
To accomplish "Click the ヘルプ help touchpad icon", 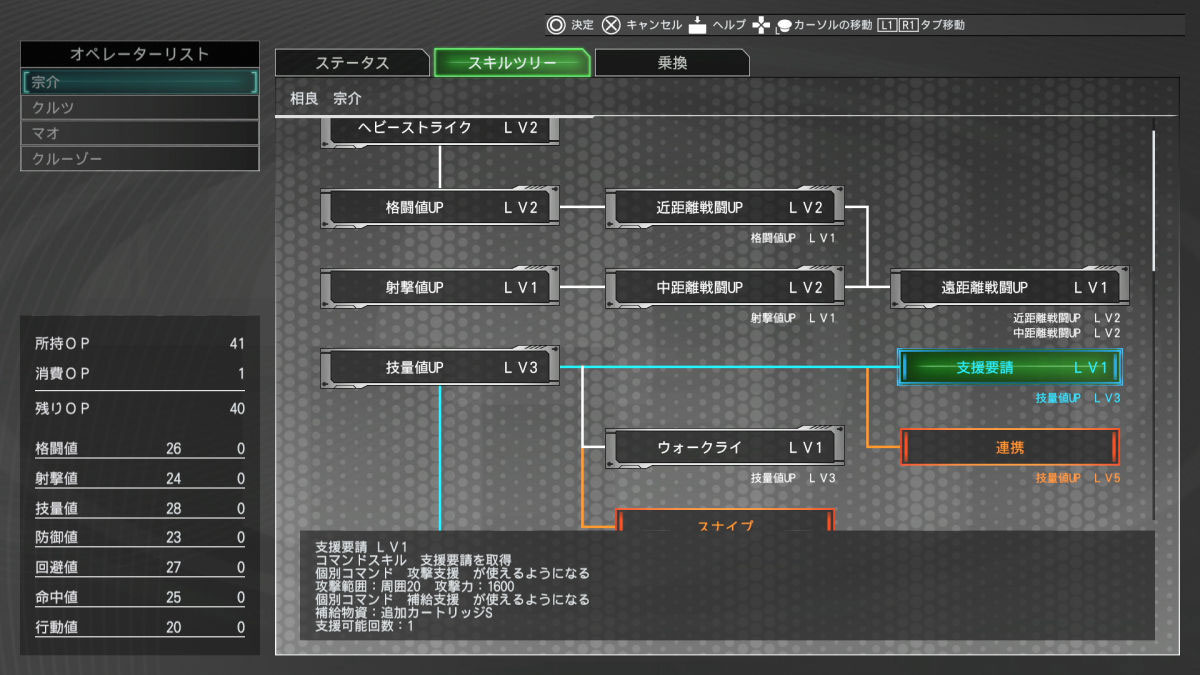I will [x=699, y=25].
